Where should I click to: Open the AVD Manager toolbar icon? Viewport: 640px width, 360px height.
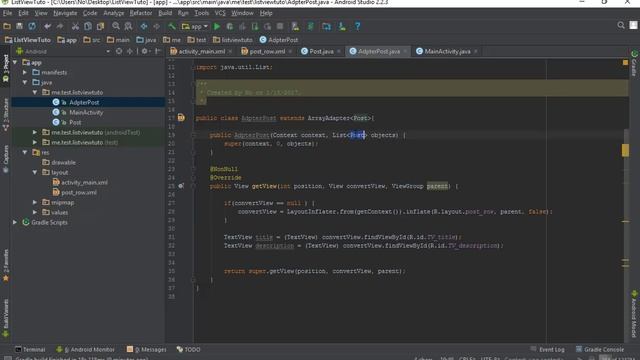click(x=295, y=26)
